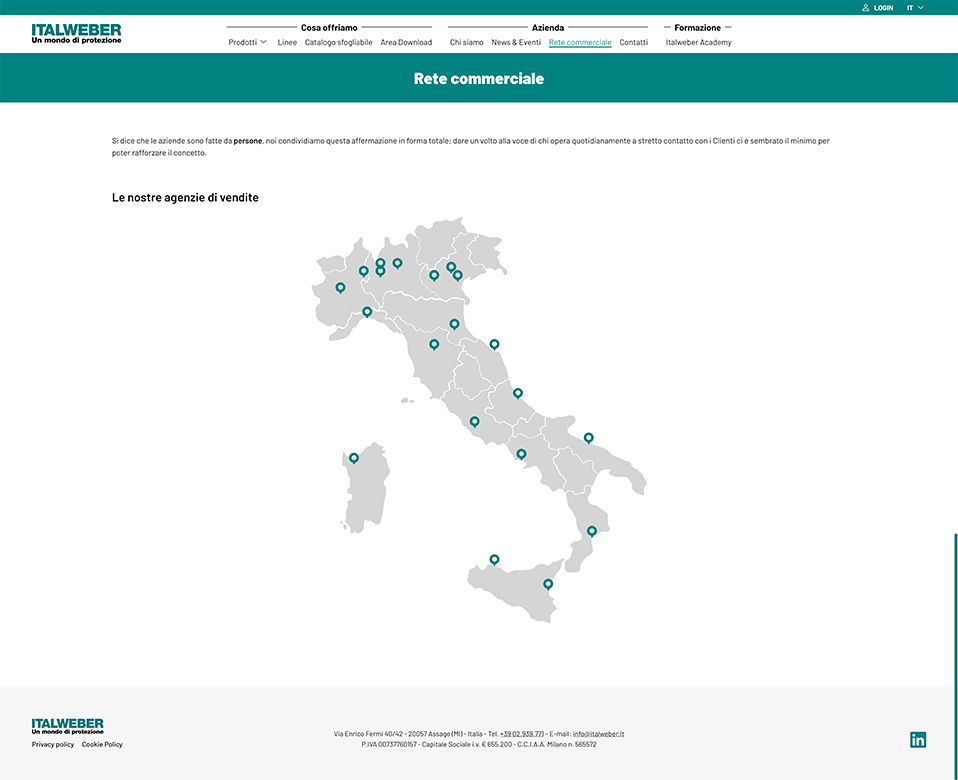Open the Cookie Policy link
Viewport: 958px width, 780px height.
pyautogui.click(x=101, y=744)
